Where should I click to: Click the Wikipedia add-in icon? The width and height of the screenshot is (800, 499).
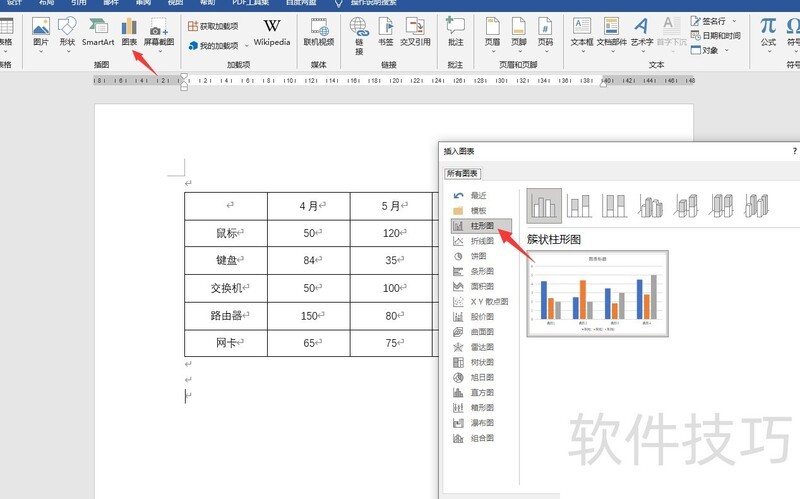pyautogui.click(x=271, y=32)
